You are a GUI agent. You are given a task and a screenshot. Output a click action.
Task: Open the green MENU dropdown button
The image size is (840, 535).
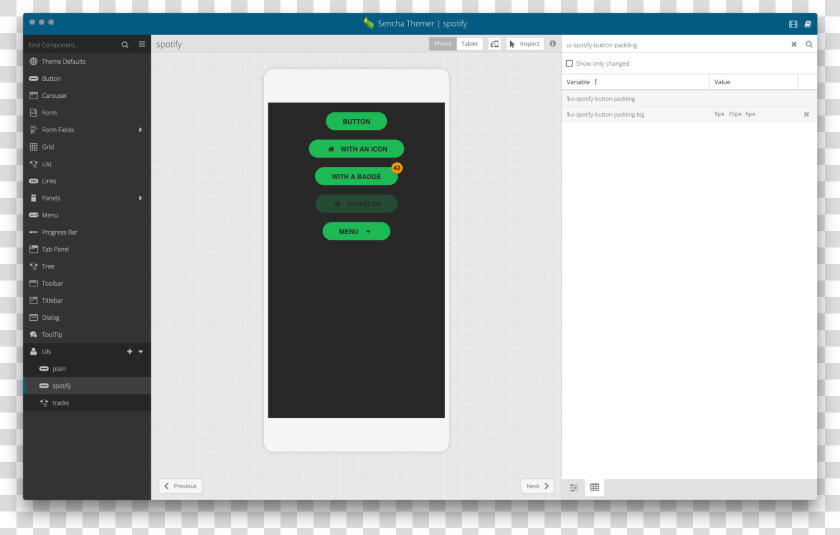tap(356, 231)
